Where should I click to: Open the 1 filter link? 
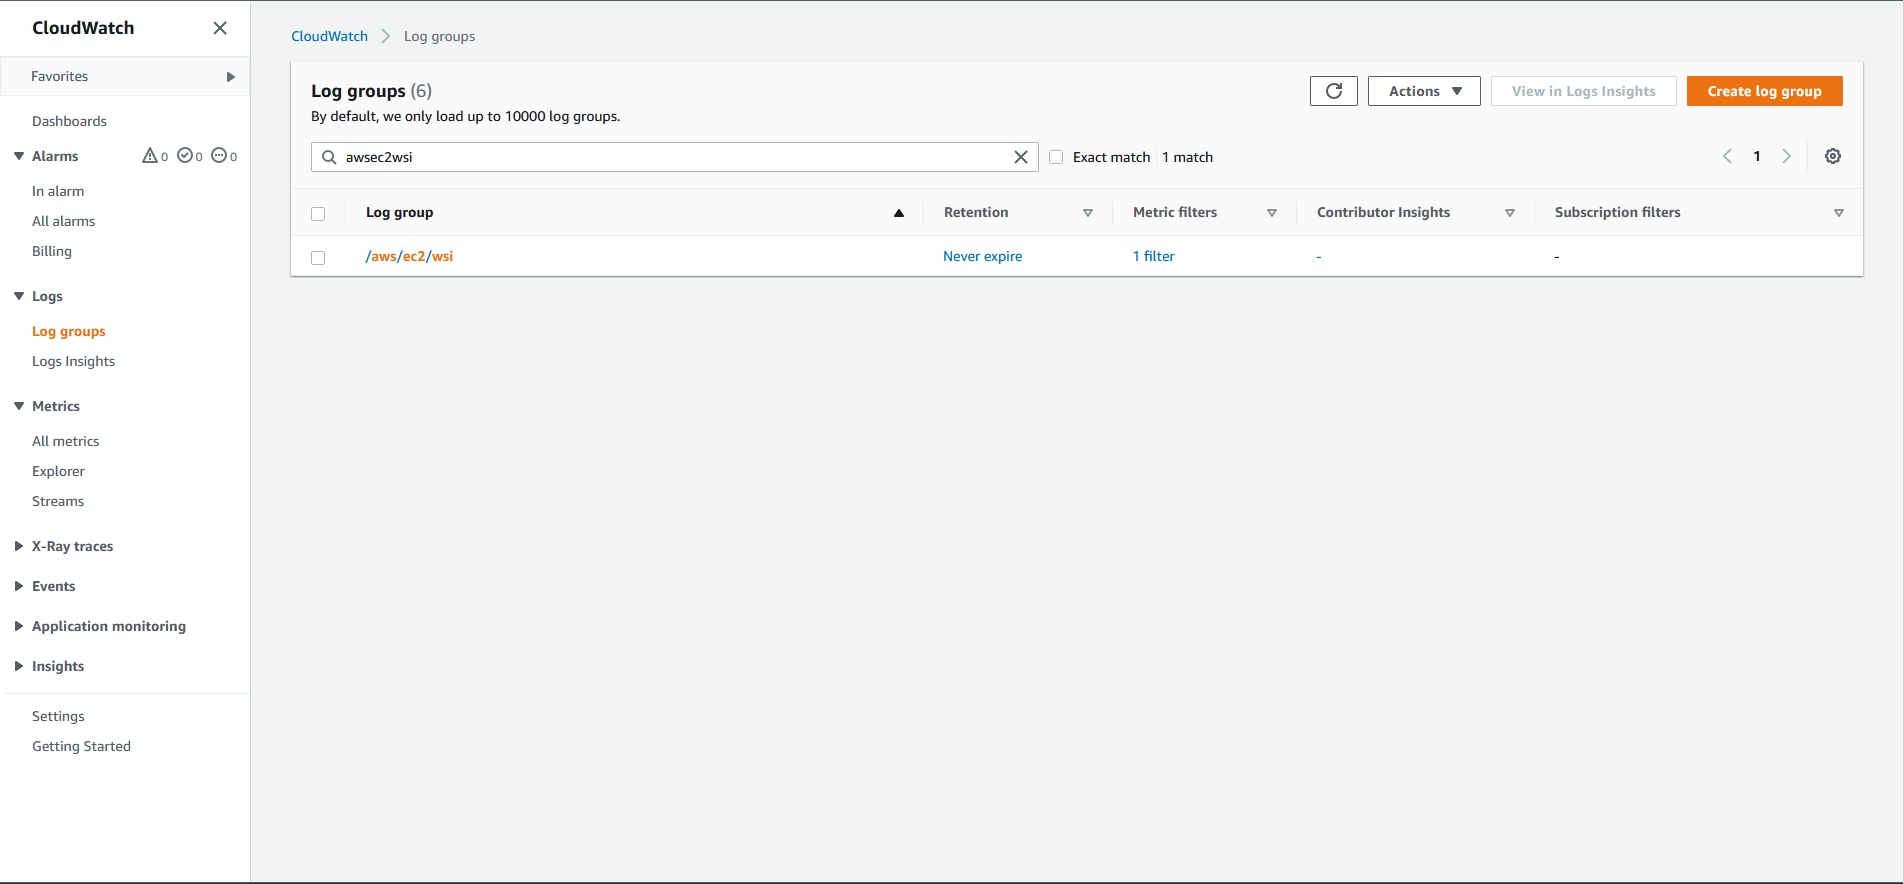1153,256
